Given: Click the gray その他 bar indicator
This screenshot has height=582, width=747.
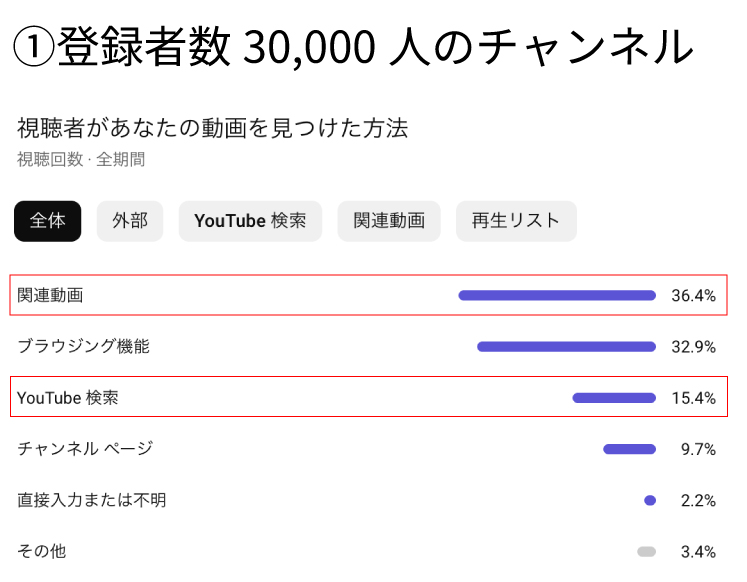Looking at the screenshot, I should coord(646,552).
